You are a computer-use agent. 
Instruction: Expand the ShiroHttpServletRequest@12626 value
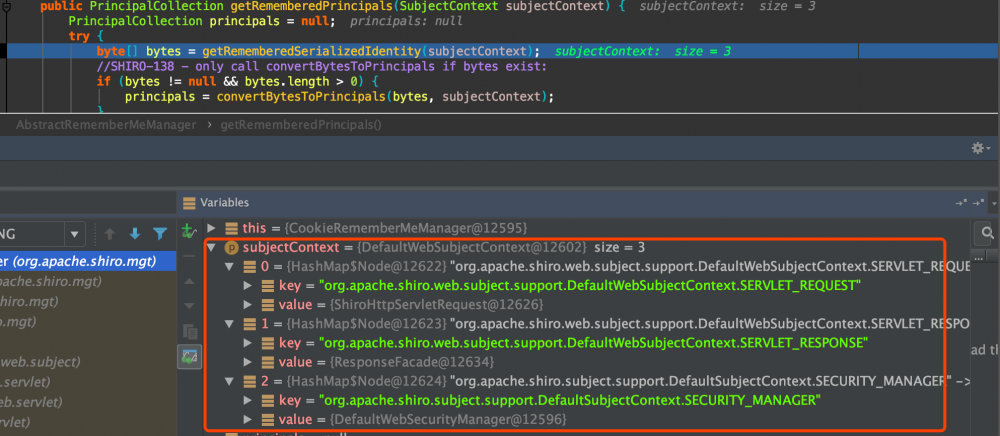[x=248, y=305]
